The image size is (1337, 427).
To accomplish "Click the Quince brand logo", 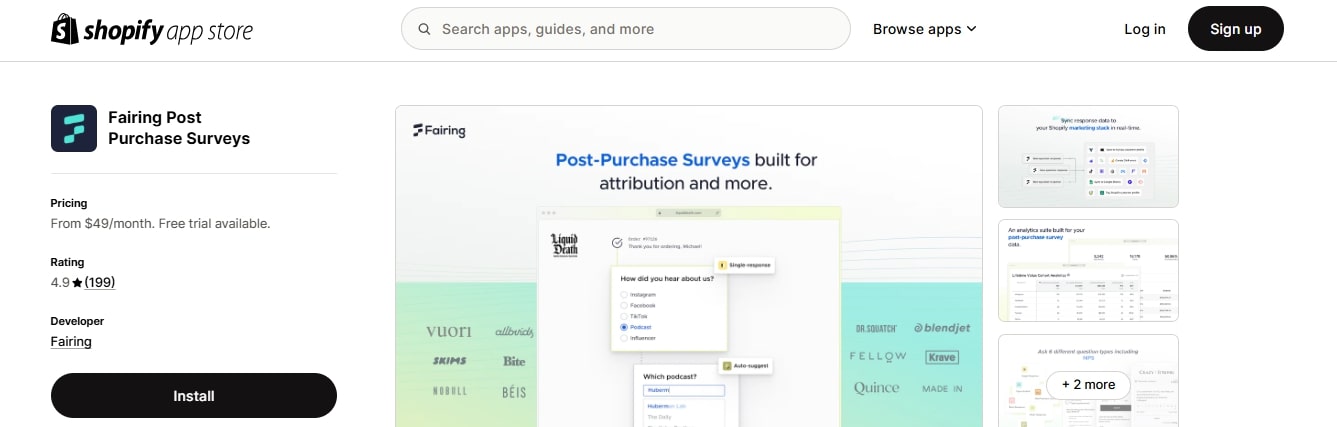I will click(x=877, y=388).
